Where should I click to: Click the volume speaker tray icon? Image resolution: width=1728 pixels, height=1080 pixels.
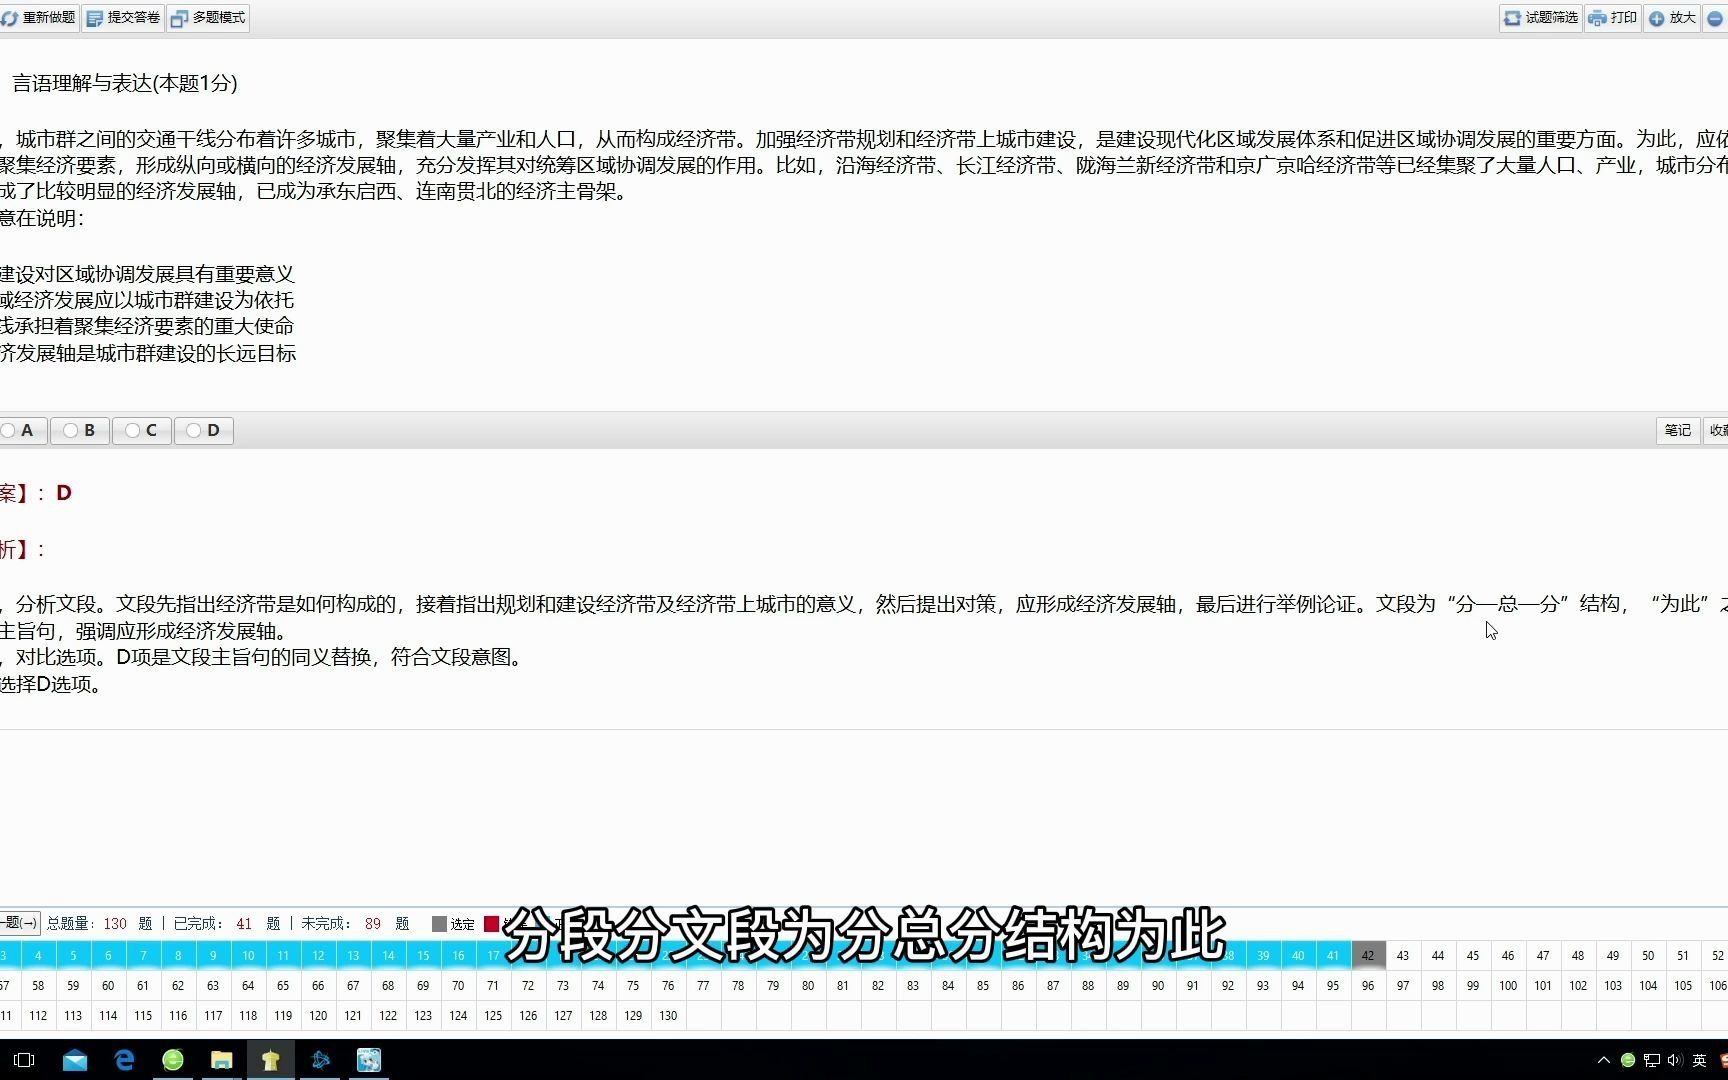coord(1674,1060)
